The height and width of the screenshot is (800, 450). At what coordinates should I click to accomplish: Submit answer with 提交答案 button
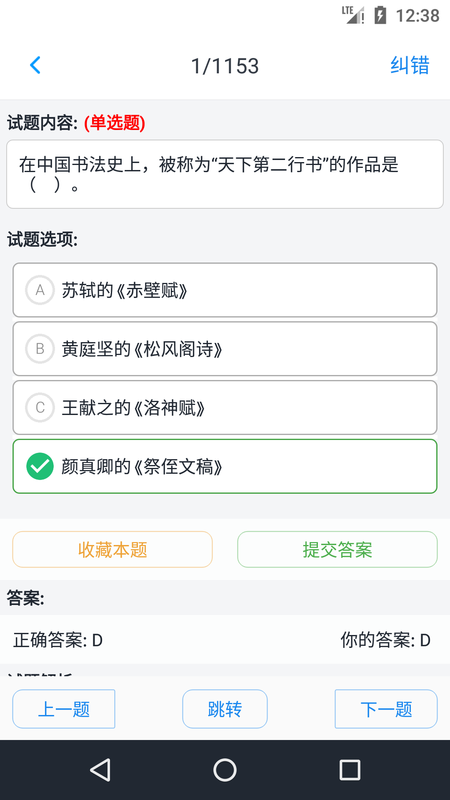pos(337,549)
